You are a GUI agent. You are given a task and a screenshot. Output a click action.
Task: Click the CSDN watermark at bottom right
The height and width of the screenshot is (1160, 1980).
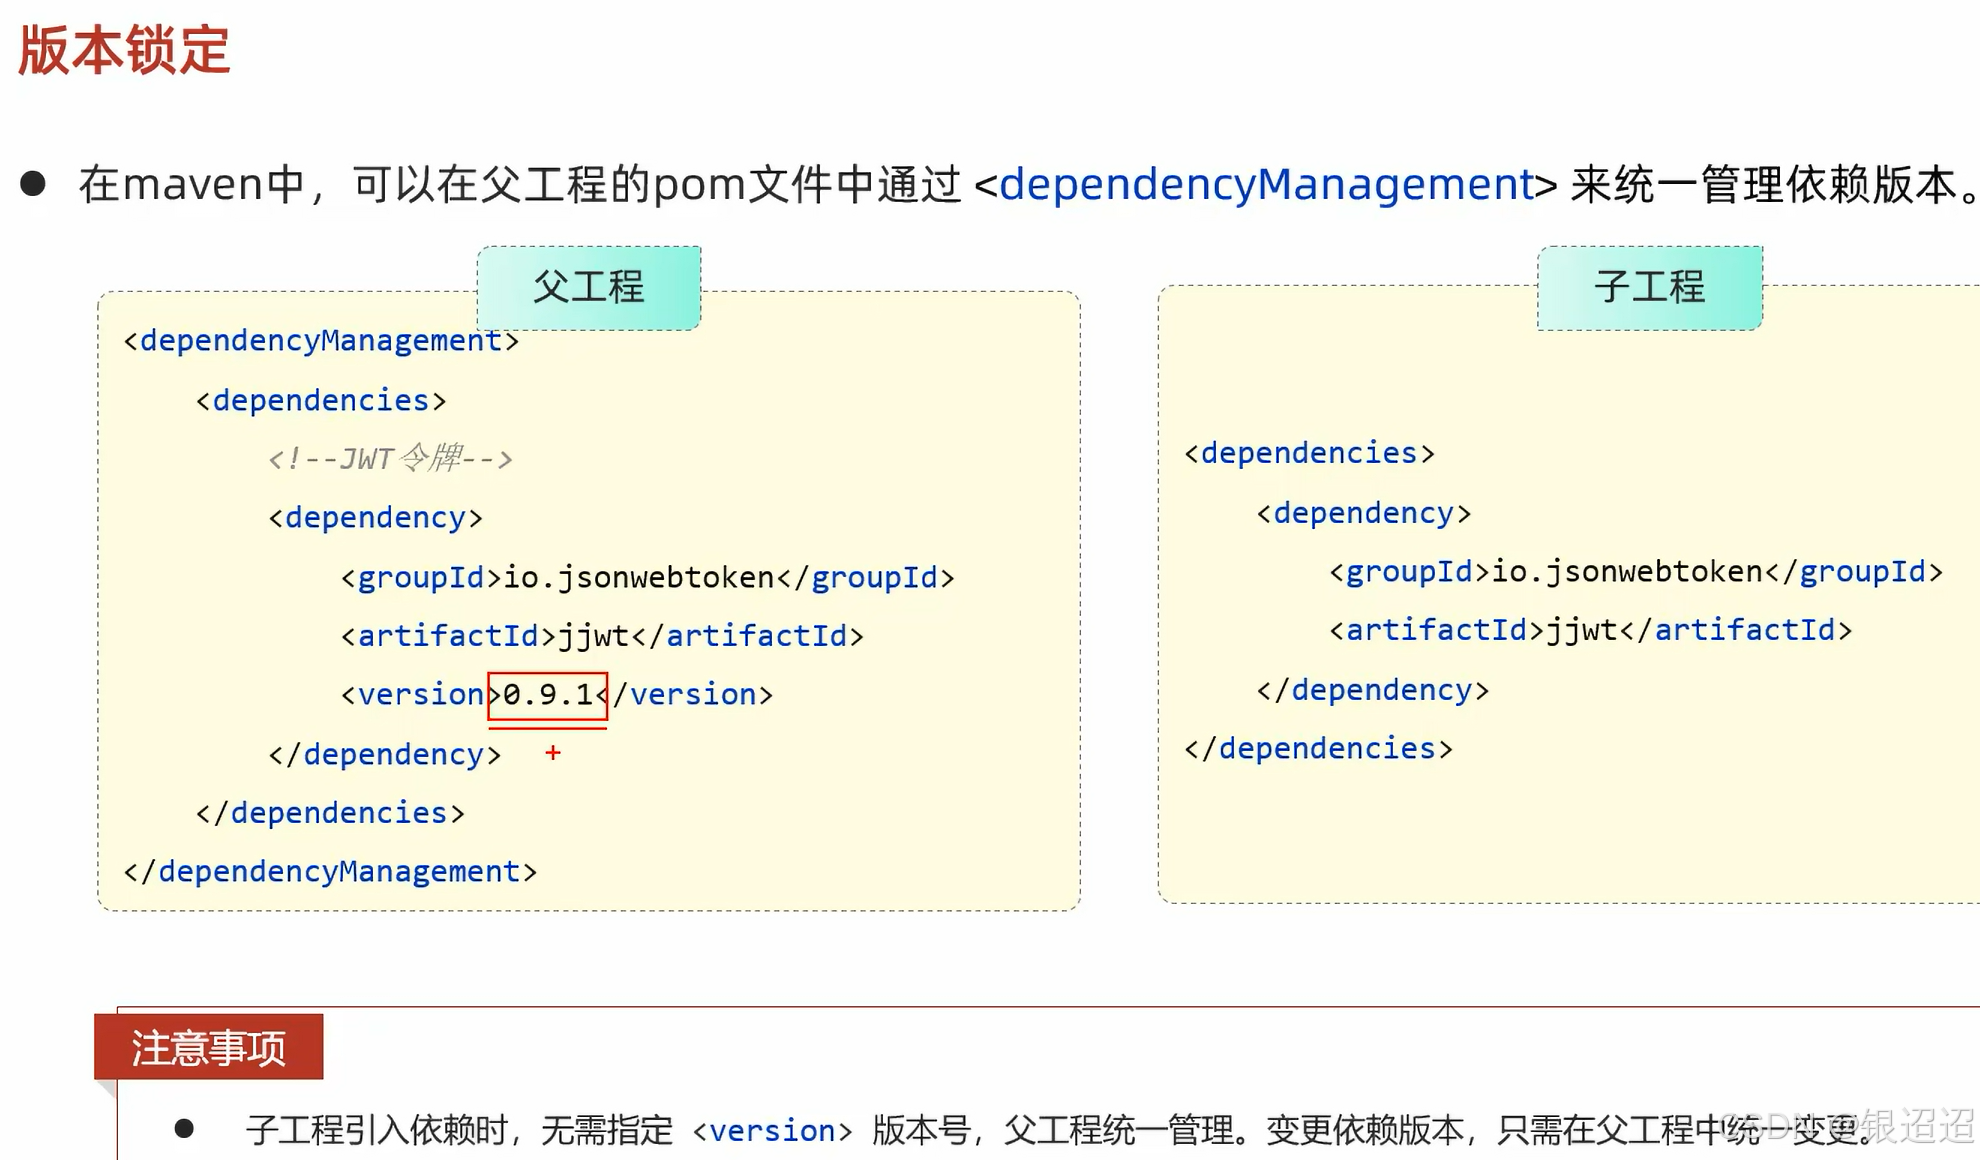coord(1846,1127)
